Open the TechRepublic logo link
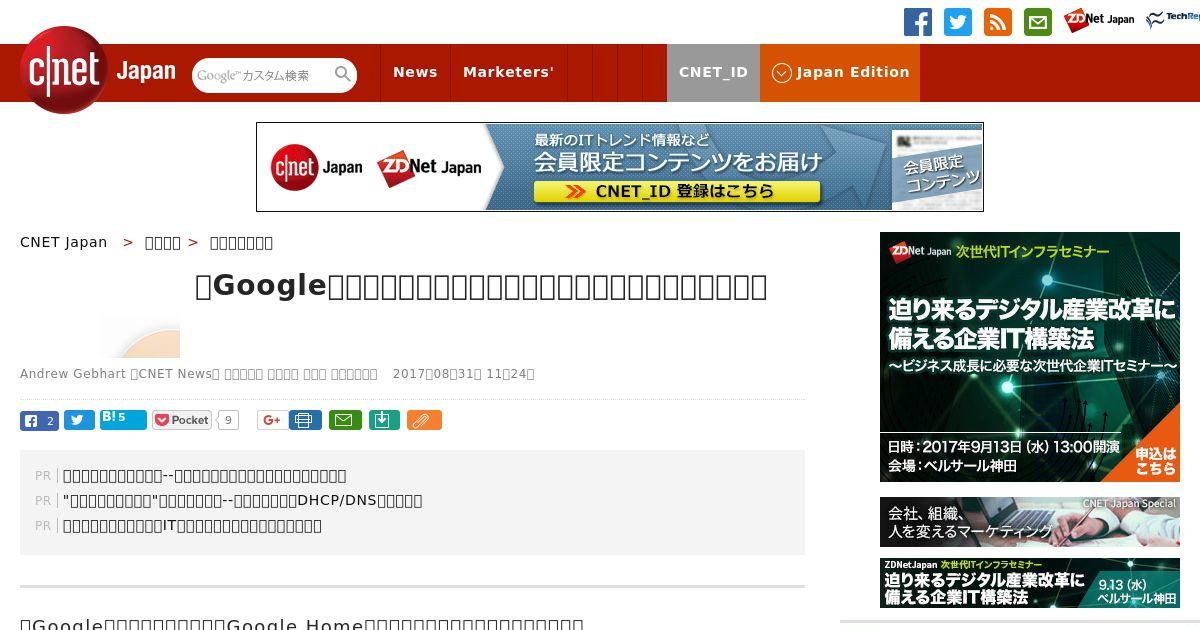Viewport: 1200px width, 630px height. (x=1173, y=20)
